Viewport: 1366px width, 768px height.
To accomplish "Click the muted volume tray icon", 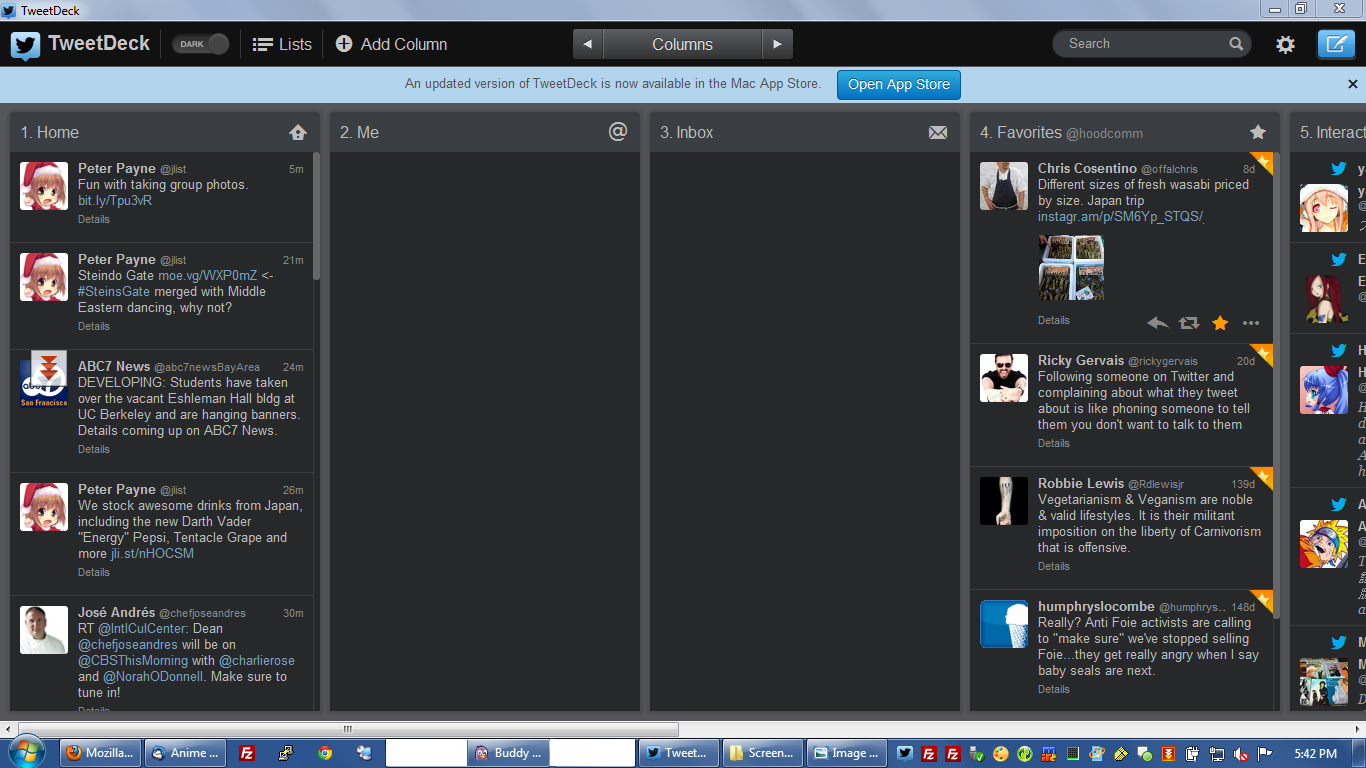I will (x=1241, y=753).
